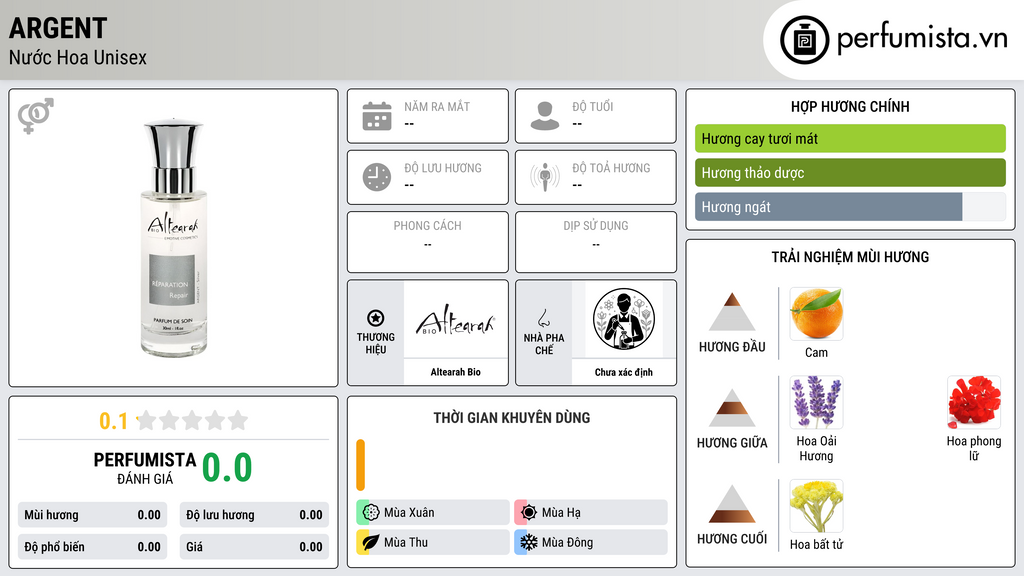Viewport: 1024px width, 576px height.
Task: Click the Hương cuối pyramid icon
Action: click(x=732, y=504)
